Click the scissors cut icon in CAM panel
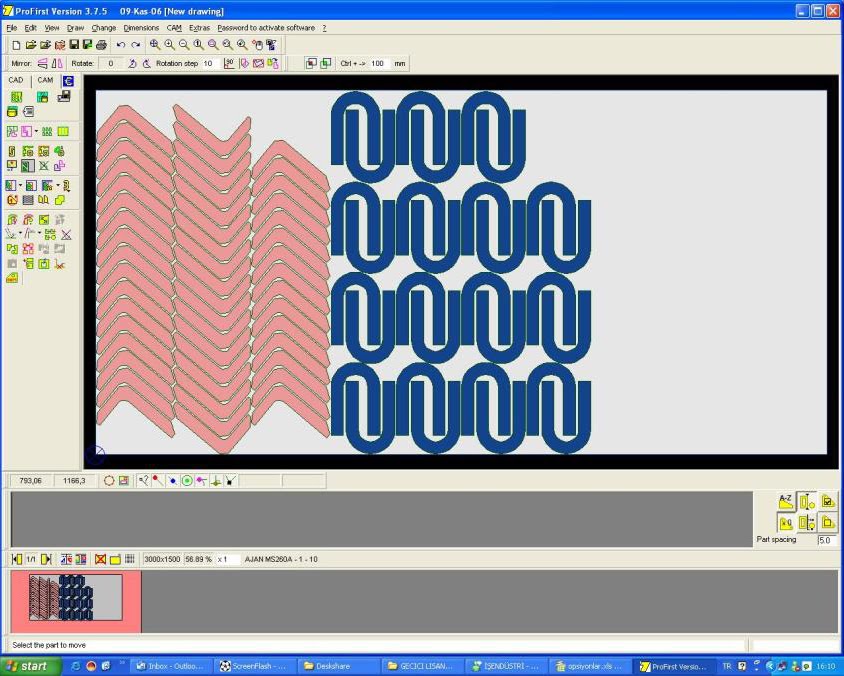The width and height of the screenshot is (844, 676). (59, 266)
